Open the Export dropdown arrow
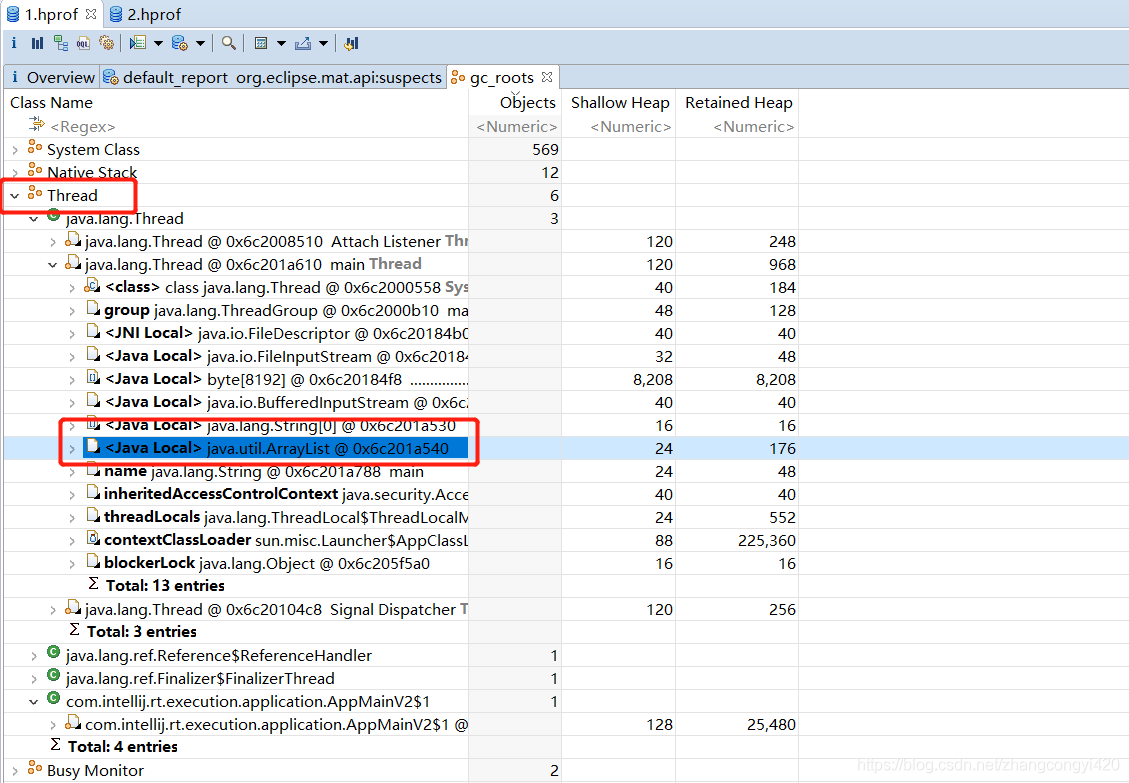 pos(323,44)
